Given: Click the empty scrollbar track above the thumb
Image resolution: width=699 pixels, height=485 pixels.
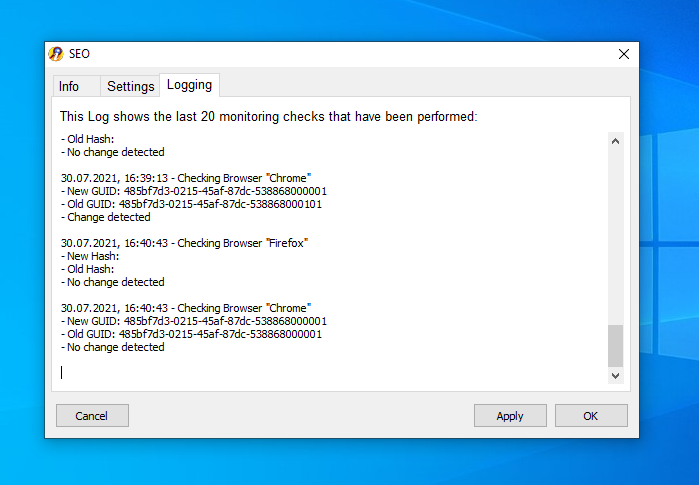Looking at the screenshot, I should point(615,237).
